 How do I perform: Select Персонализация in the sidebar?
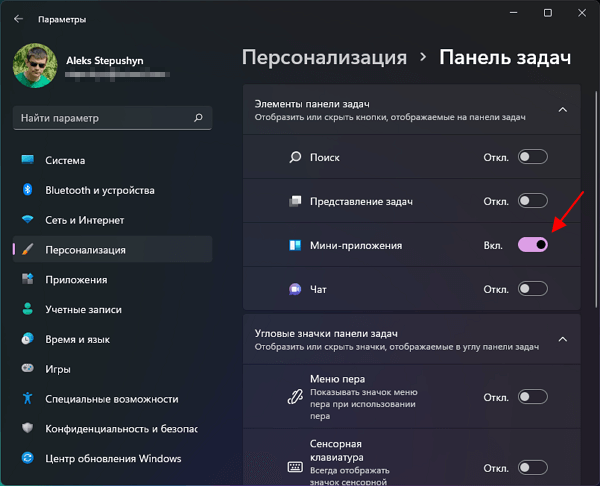112,250
